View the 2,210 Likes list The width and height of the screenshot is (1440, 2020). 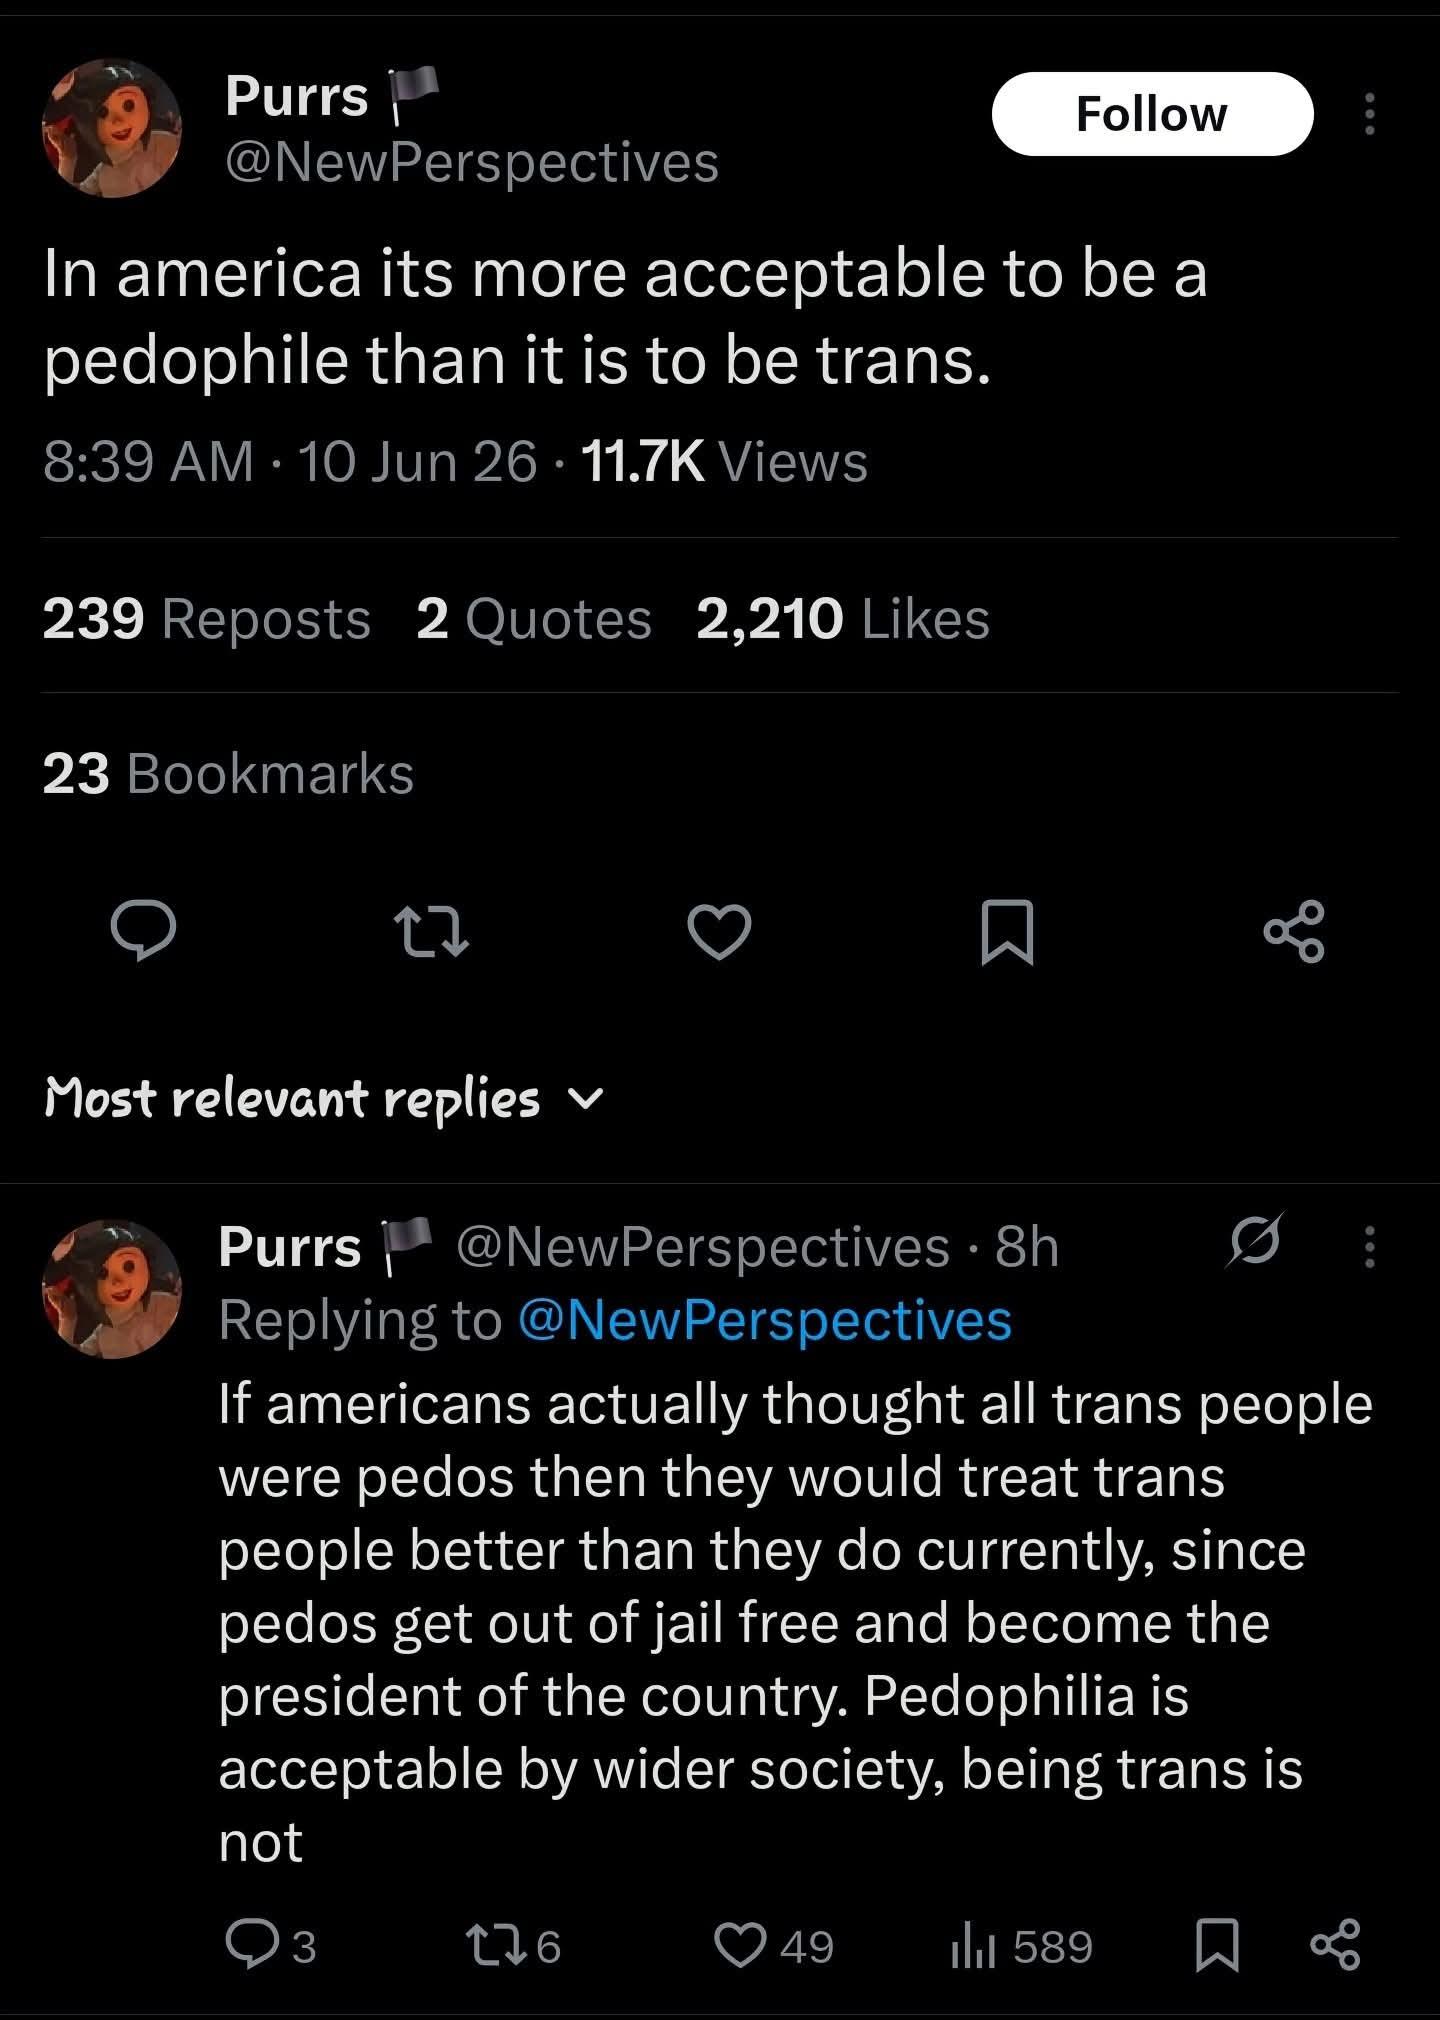pos(843,618)
